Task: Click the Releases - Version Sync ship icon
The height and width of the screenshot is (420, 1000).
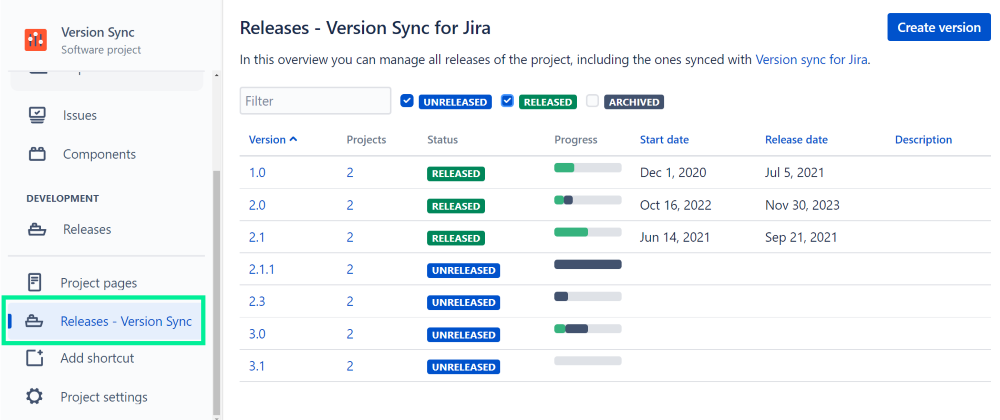Action: tap(35, 321)
